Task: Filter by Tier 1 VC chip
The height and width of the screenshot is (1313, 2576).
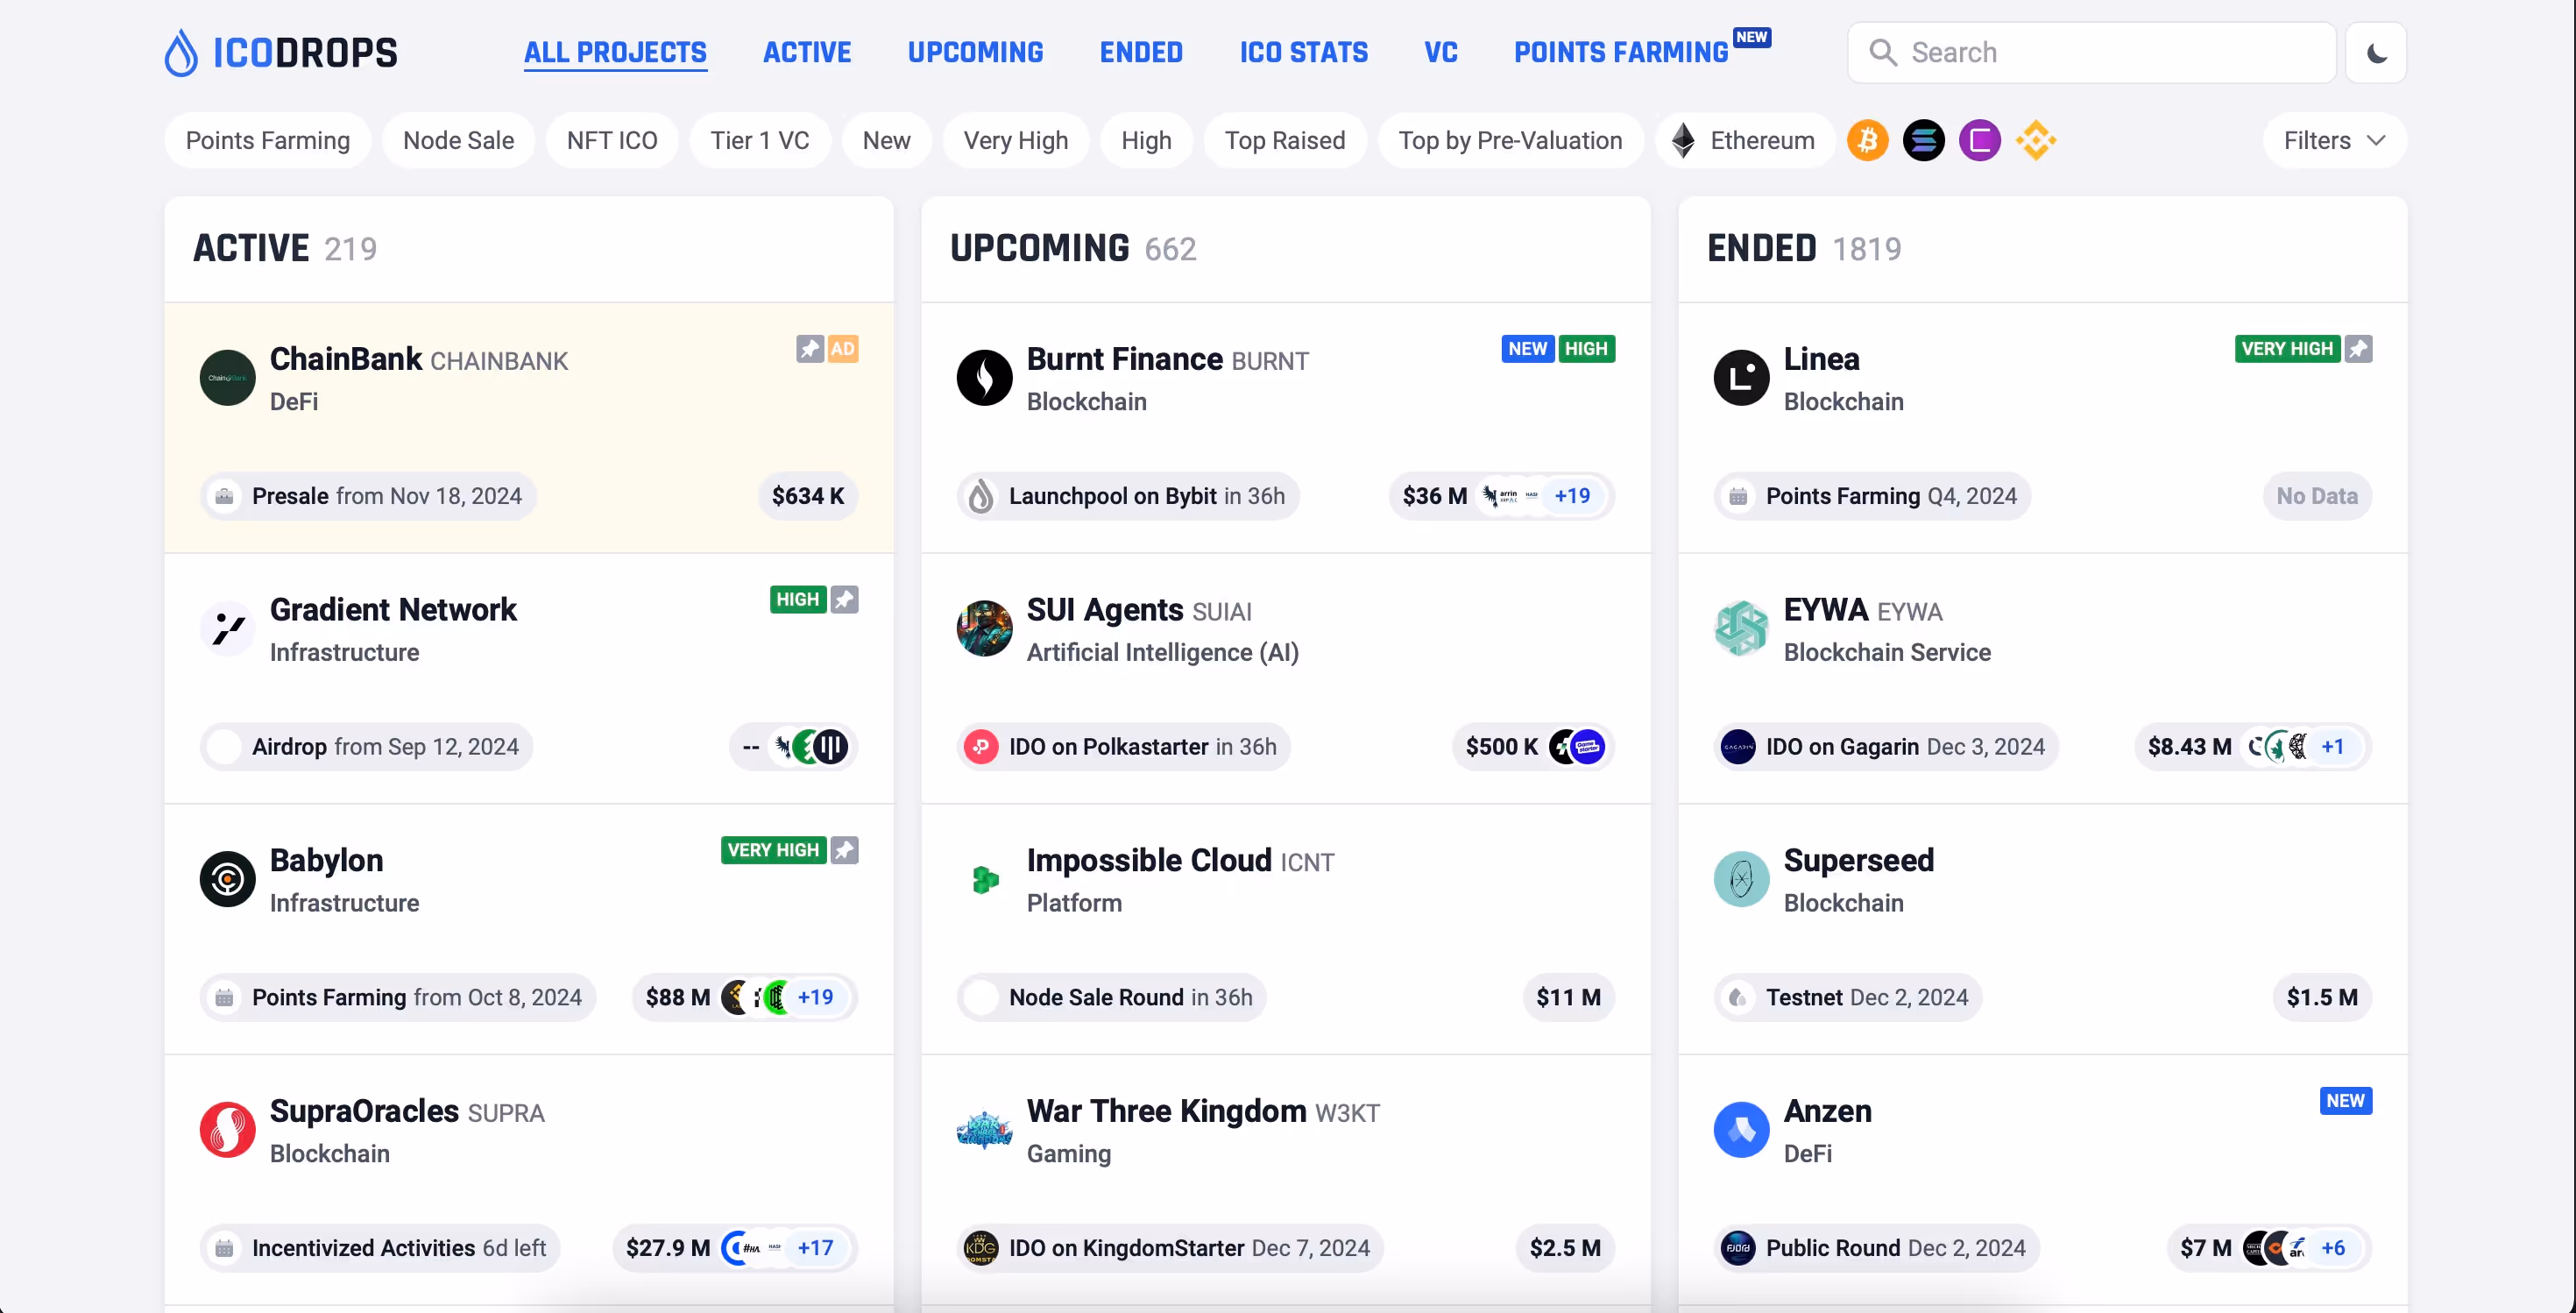Action: click(x=760, y=140)
